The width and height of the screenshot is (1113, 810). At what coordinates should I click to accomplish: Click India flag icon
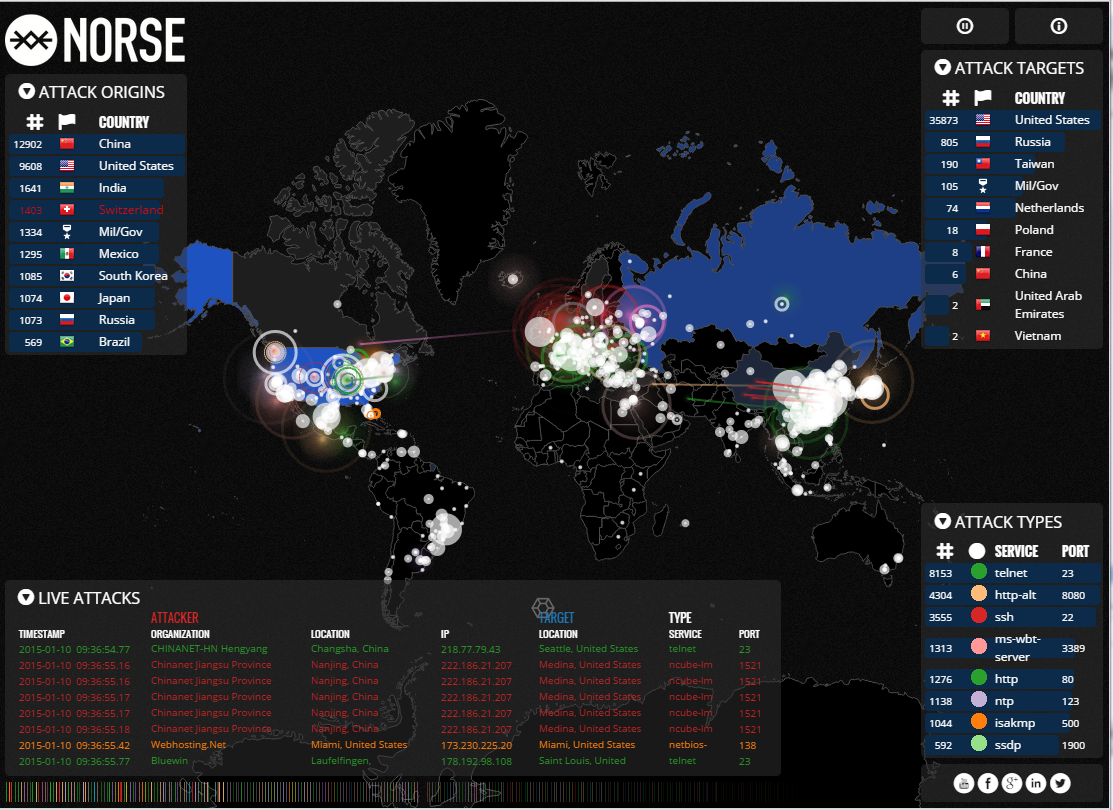click(67, 187)
